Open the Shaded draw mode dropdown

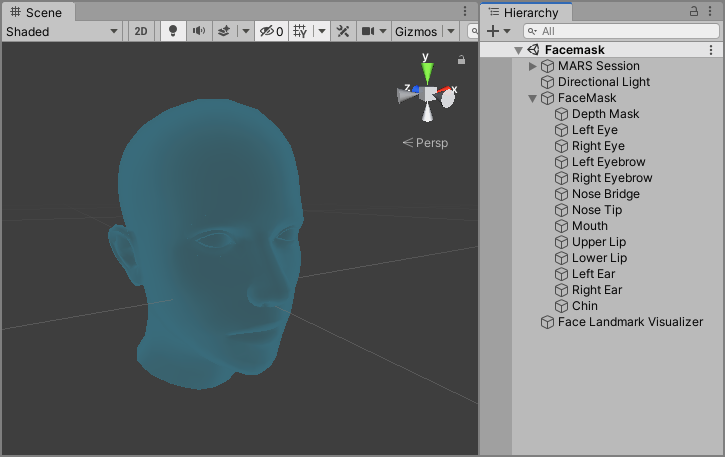[62, 31]
